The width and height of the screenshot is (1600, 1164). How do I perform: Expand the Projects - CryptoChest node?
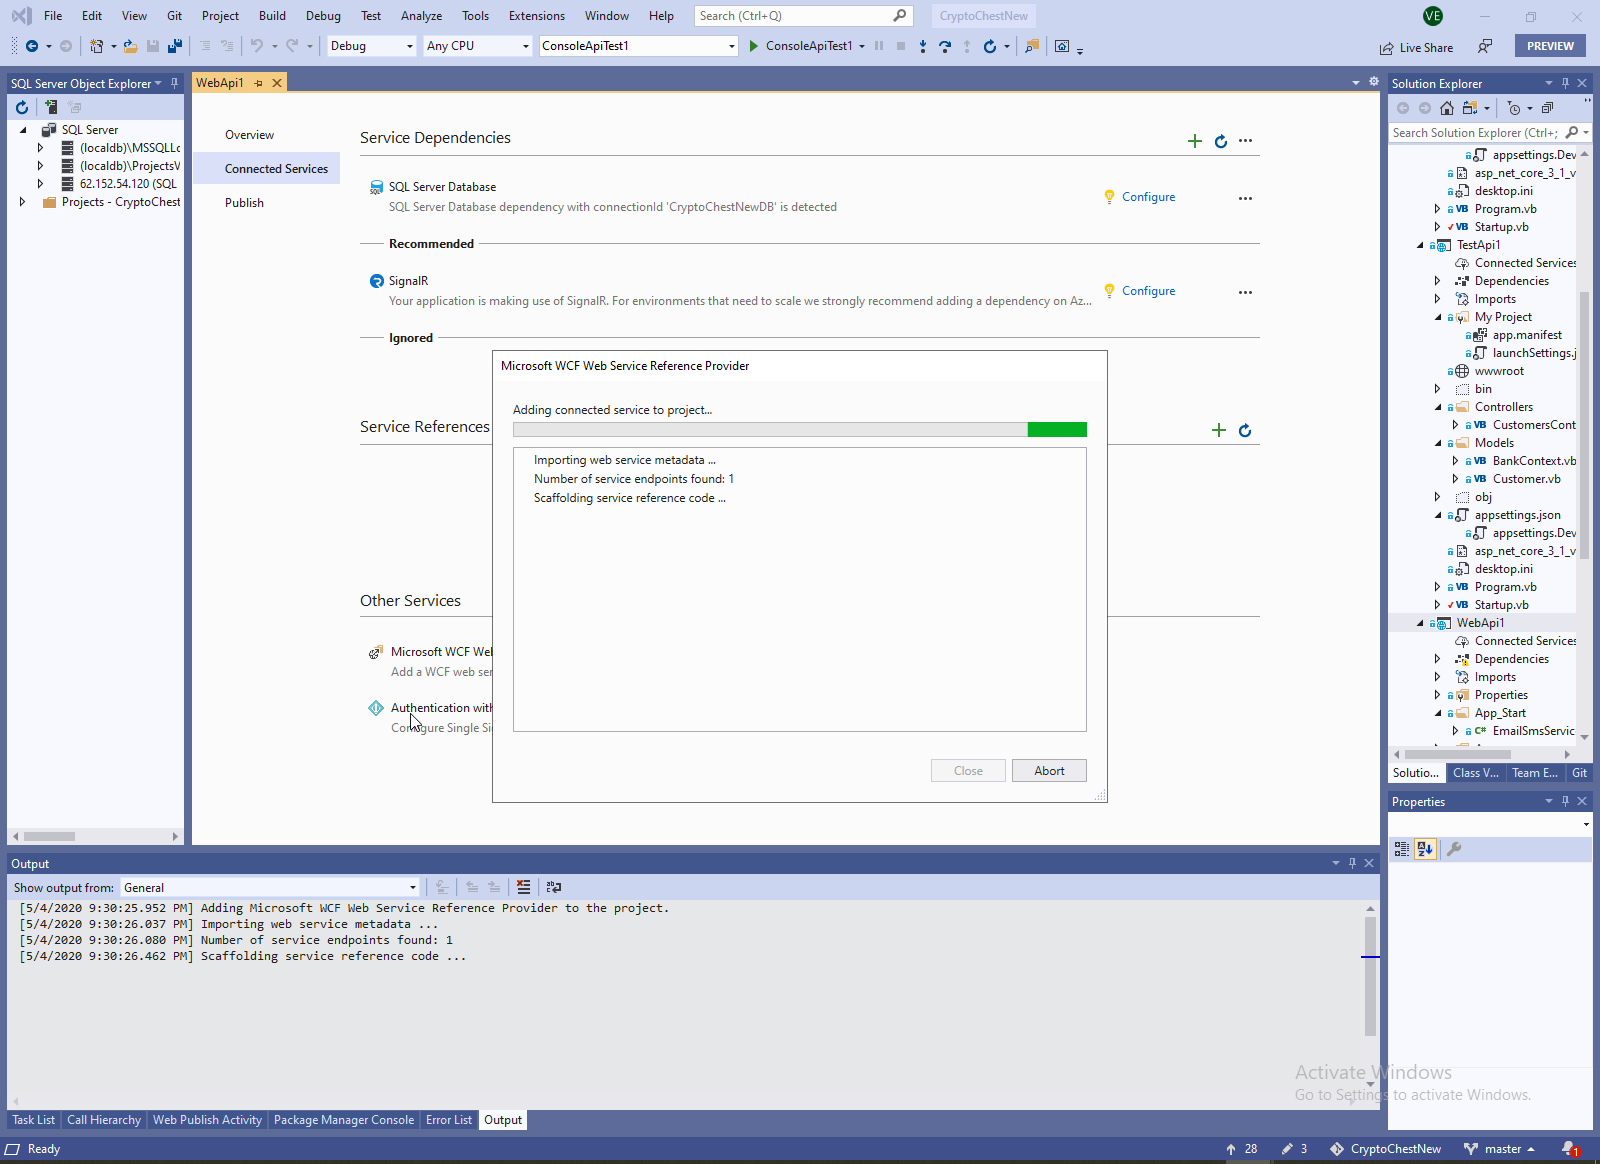23,202
